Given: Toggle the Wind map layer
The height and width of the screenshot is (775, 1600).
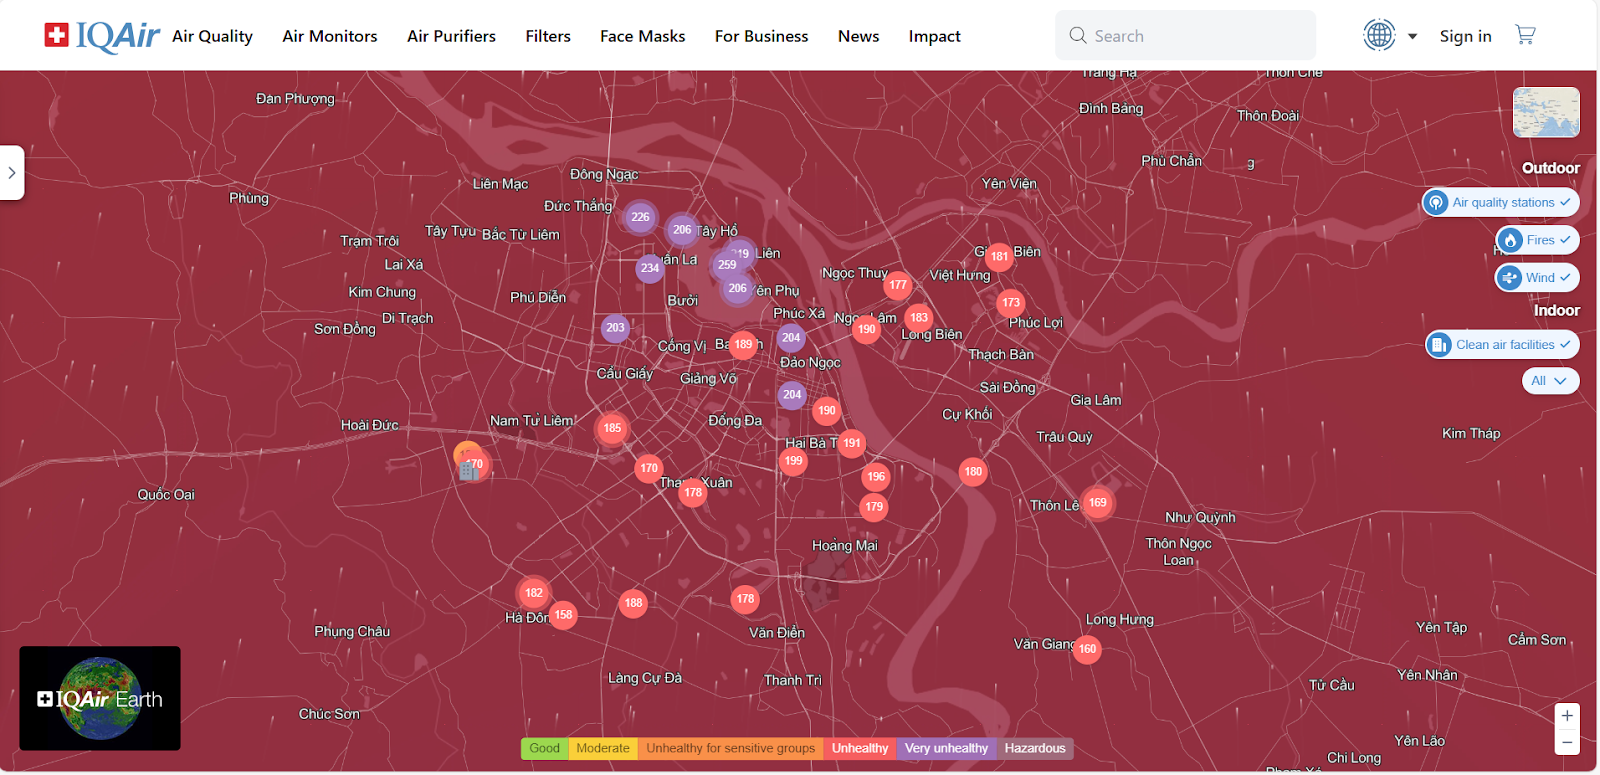Looking at the screenshot, I should [1537, 278].
